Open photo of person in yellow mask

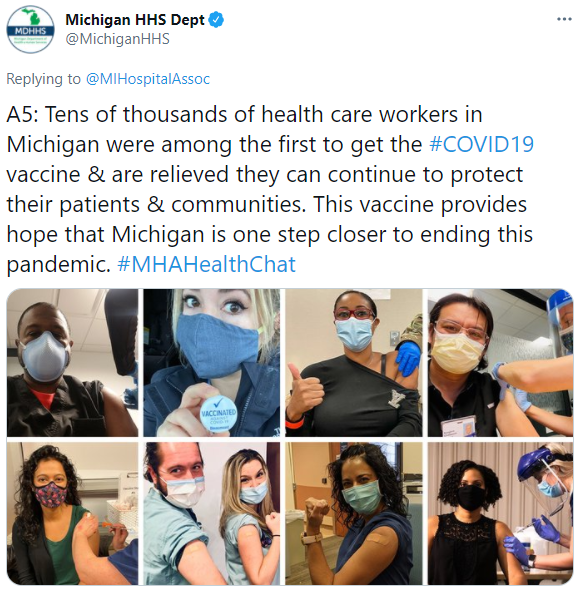pos(500,363)
